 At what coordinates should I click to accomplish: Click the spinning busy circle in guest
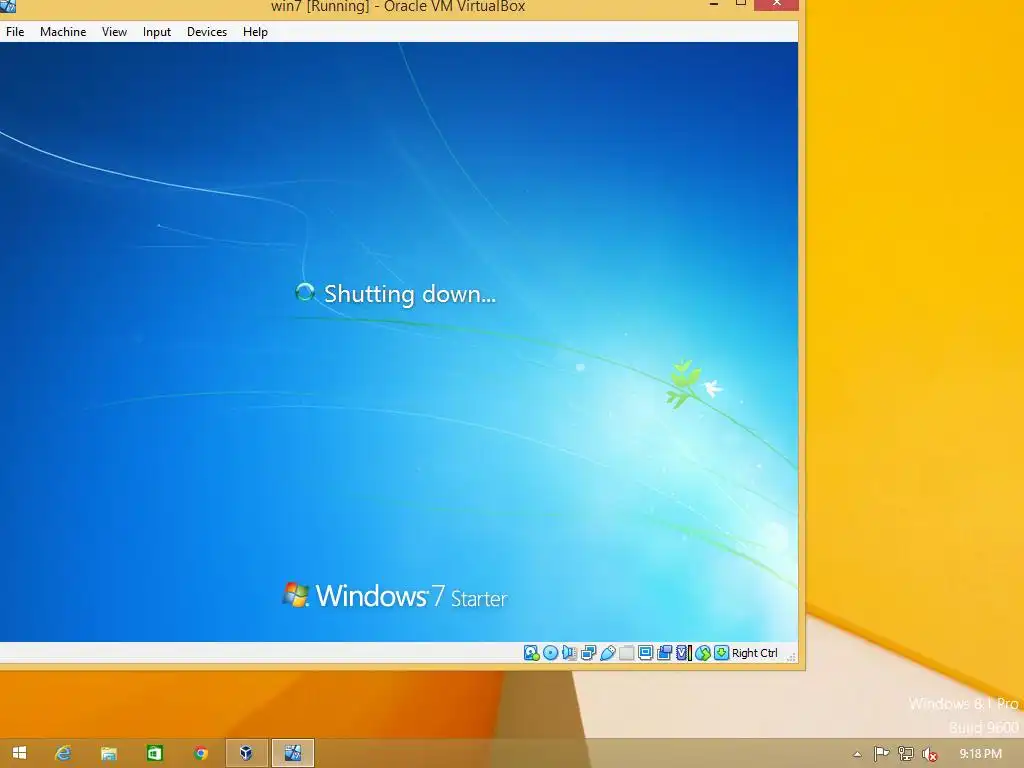(x=304, y=292)
